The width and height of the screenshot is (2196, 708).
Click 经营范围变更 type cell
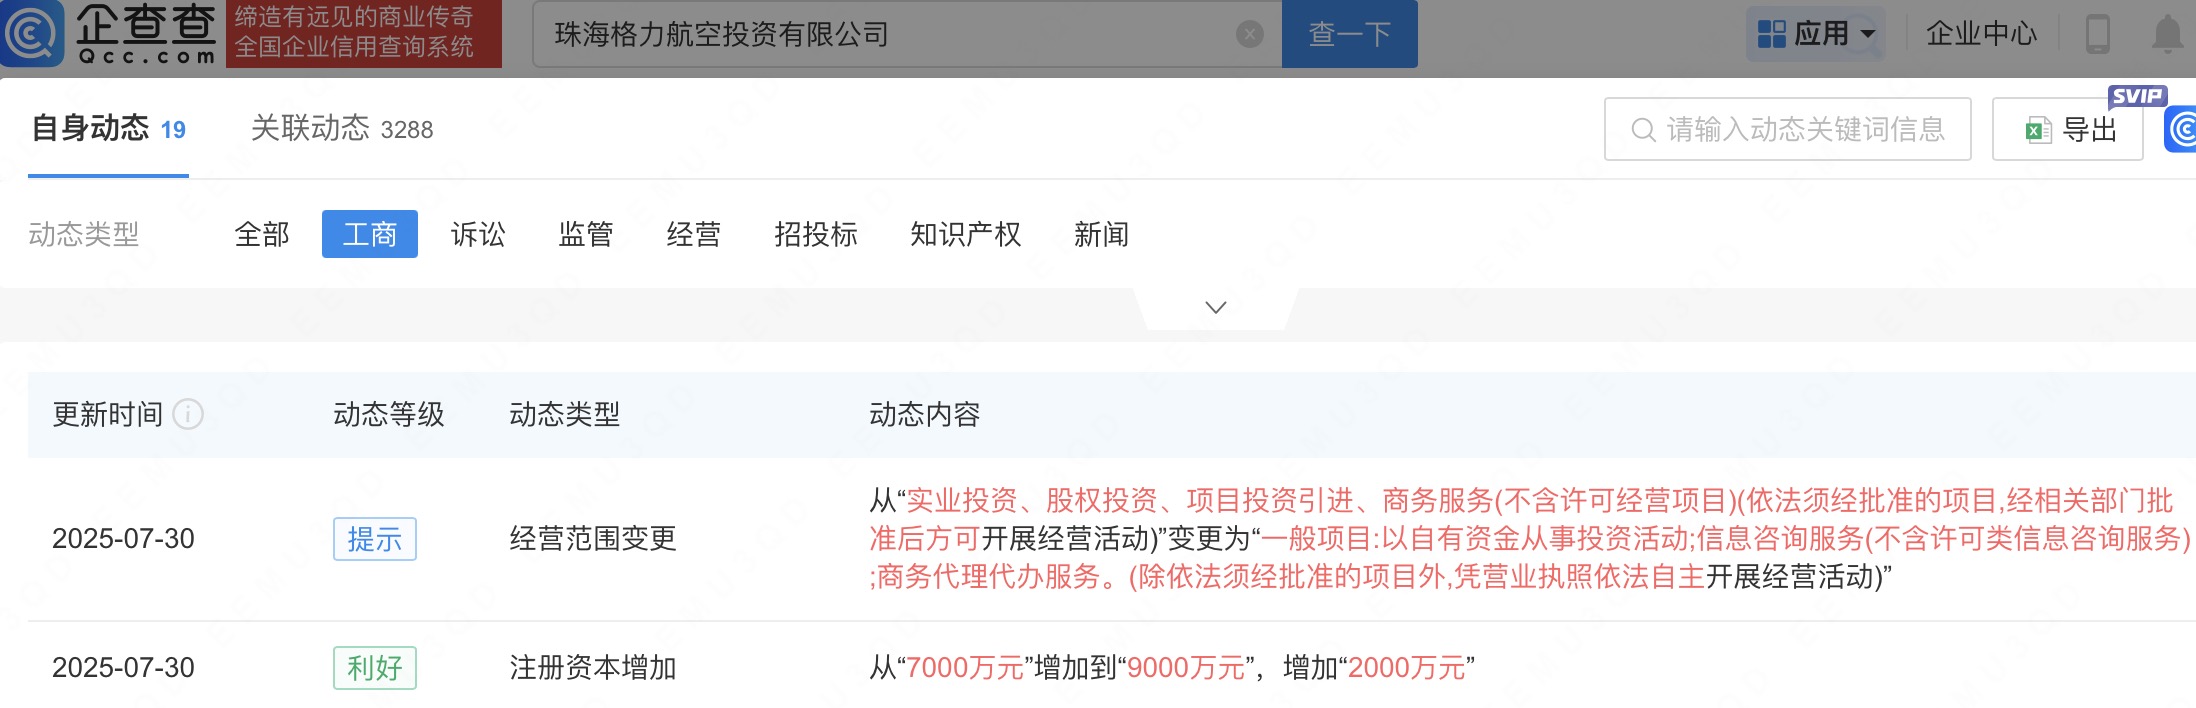coord(593,539)
